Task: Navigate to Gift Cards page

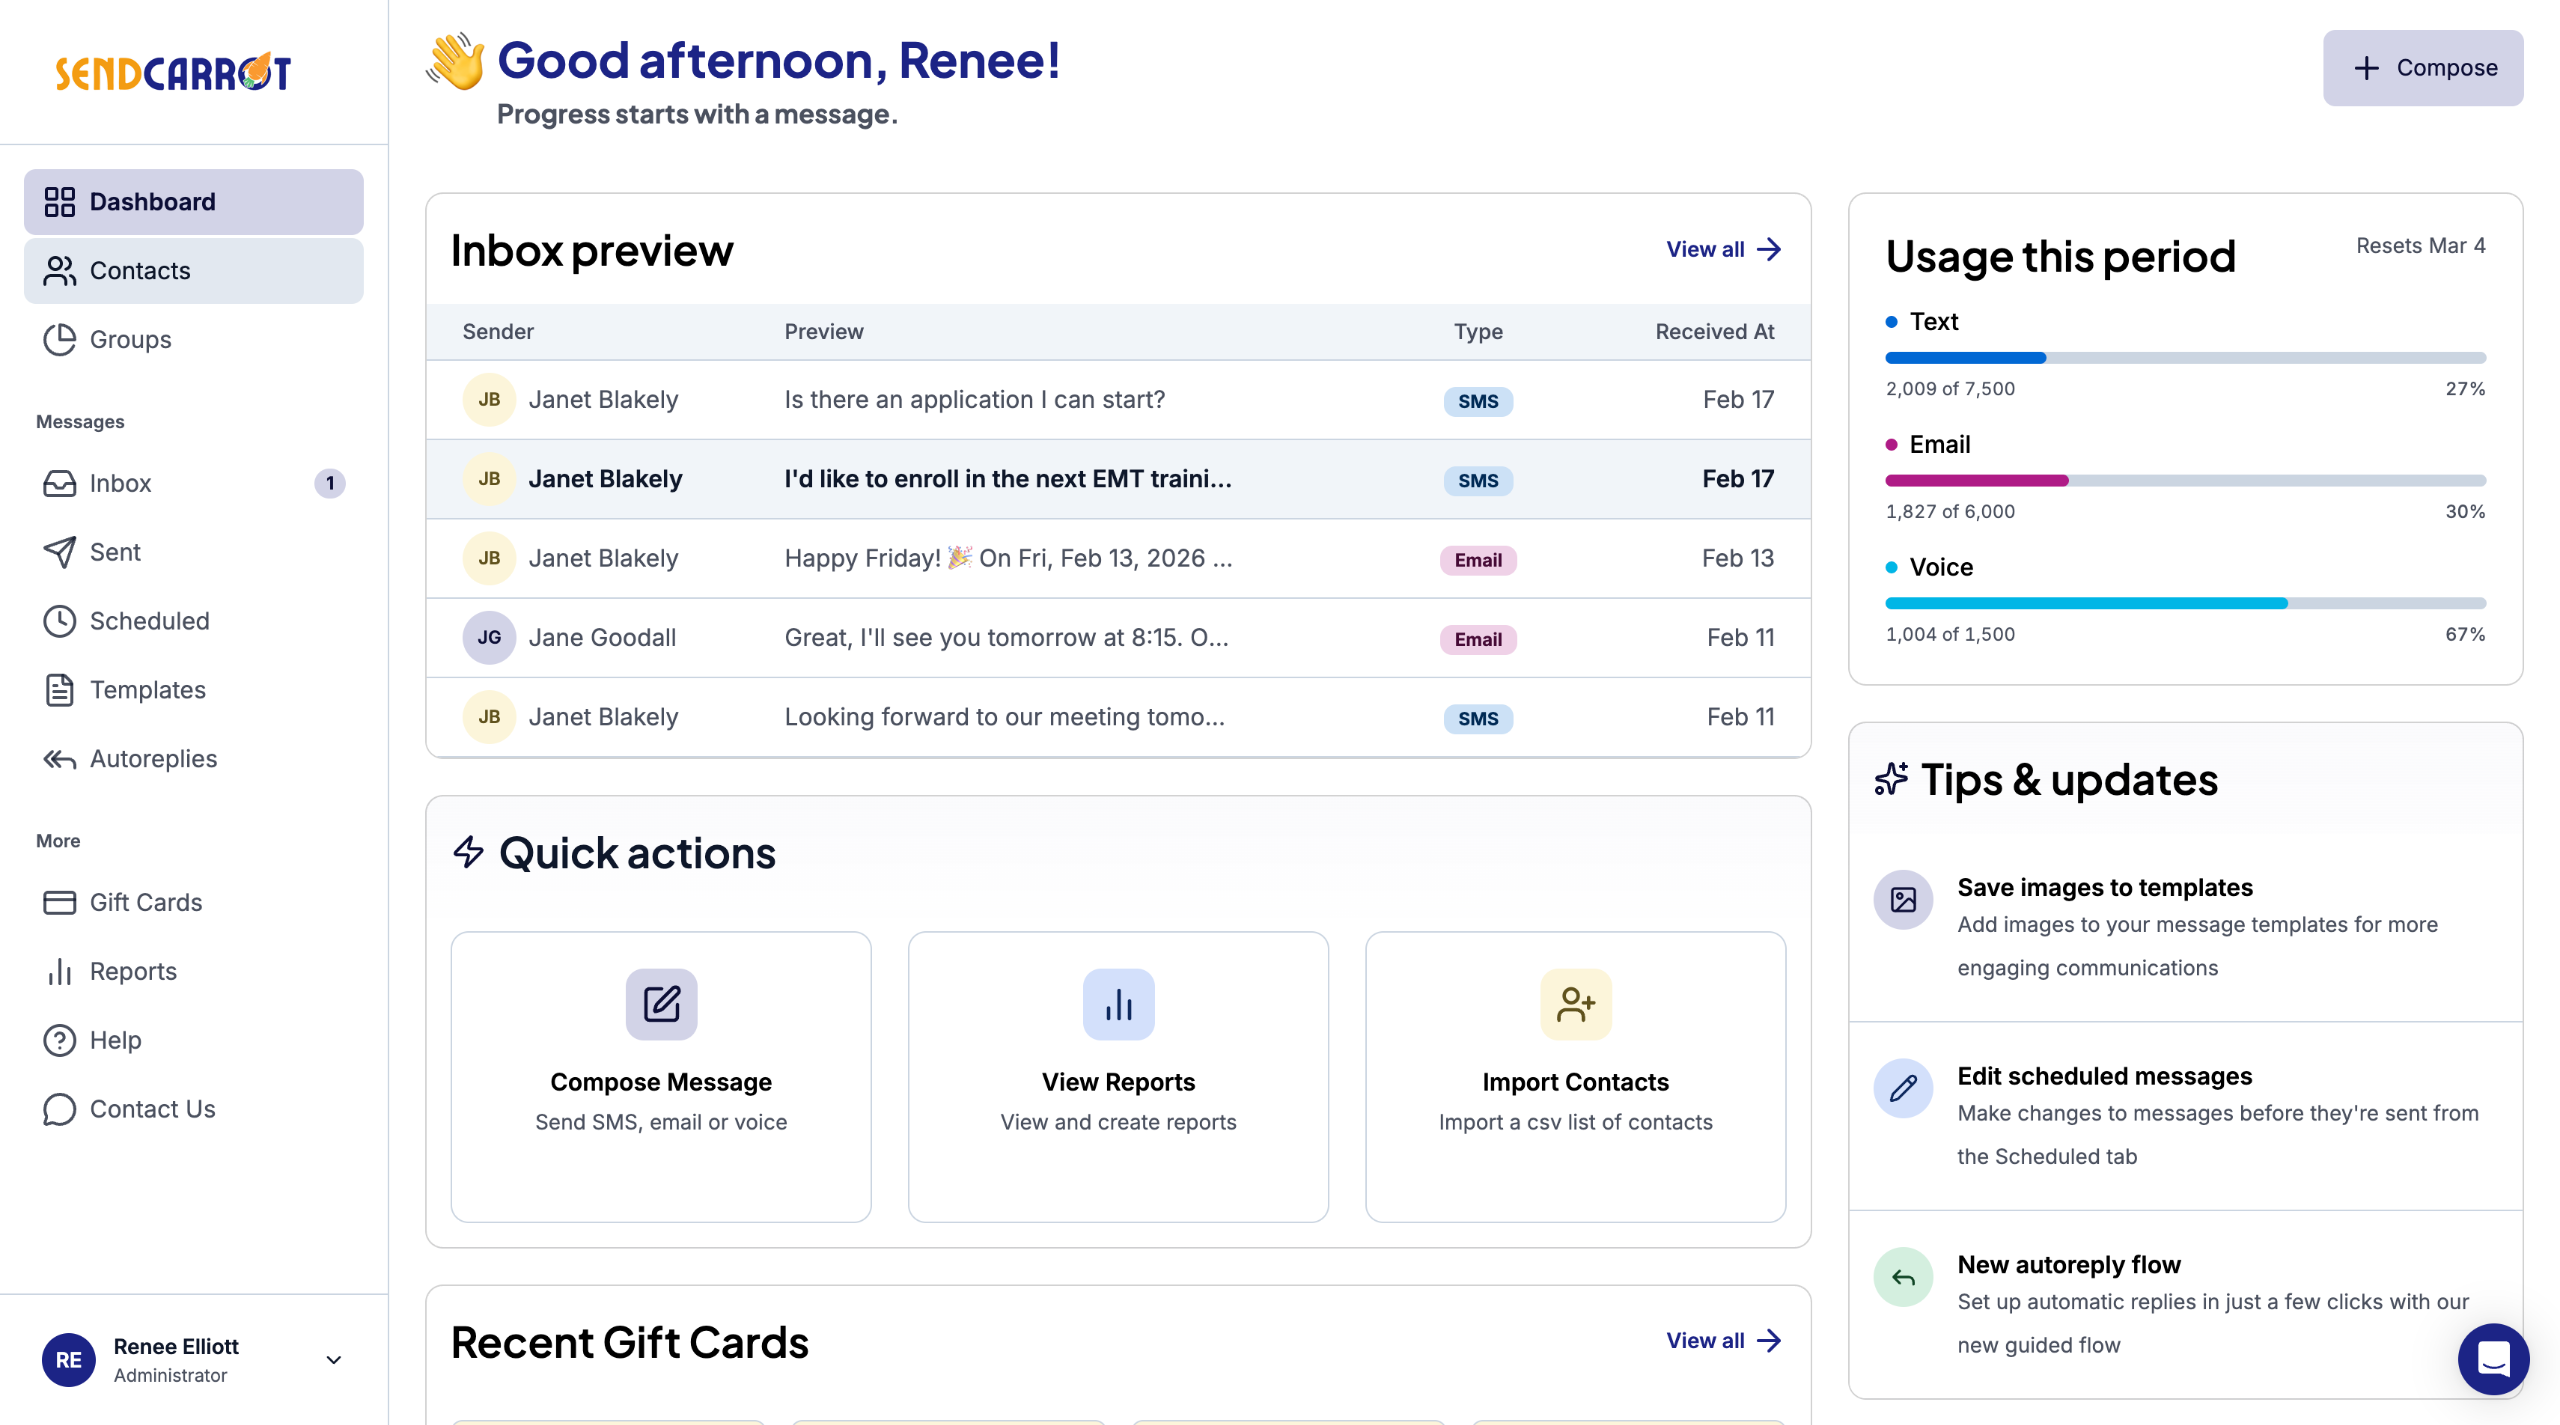Action: pos(146,902)
